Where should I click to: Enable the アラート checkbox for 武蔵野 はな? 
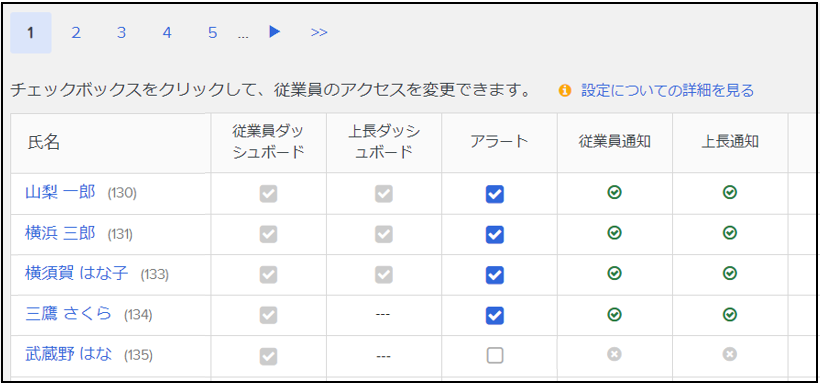click(x=495, y=356)
